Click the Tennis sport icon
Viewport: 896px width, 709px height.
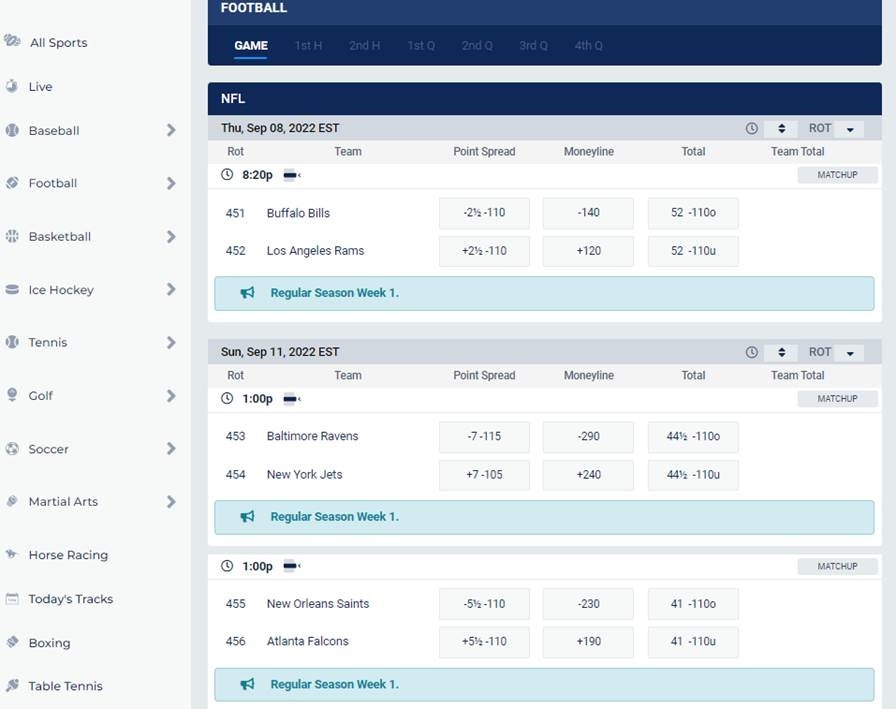point(12,342)
